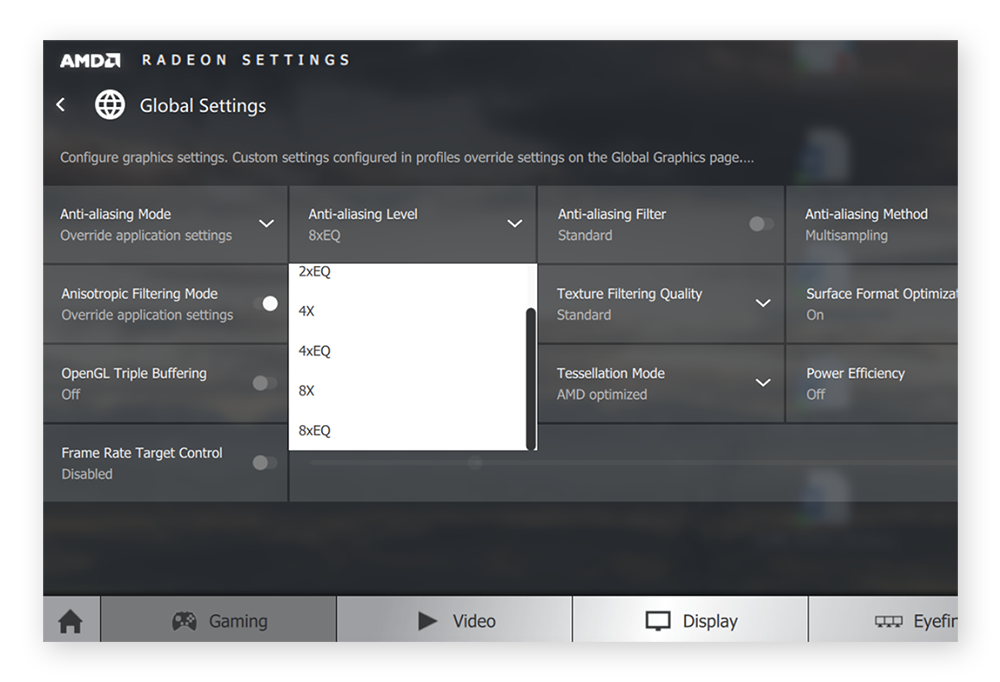Enable Frame Rate Target Control switch
1000x682 pixels.
click(x=265, y=463)
